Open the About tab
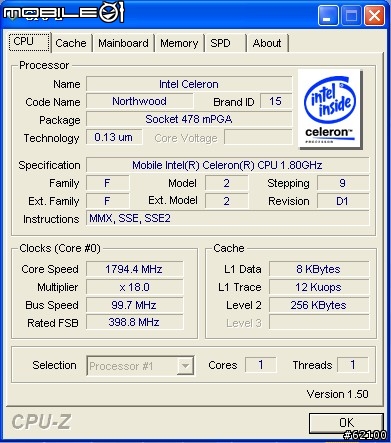Image resolution: width=391 pixels, height=443 pixels. (267, 43)
